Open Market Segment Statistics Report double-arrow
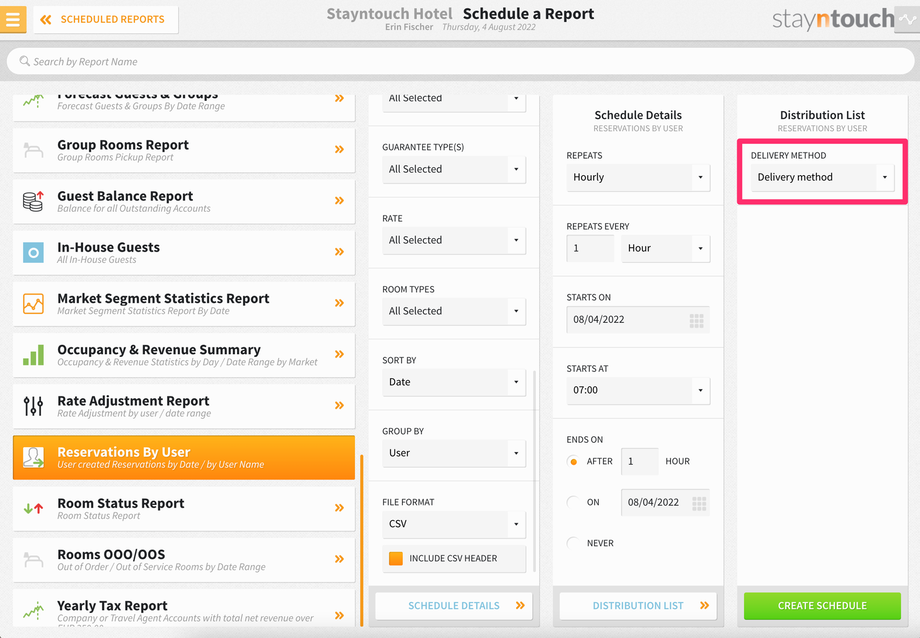The image size is (920, 638). [x=339, y=303]
